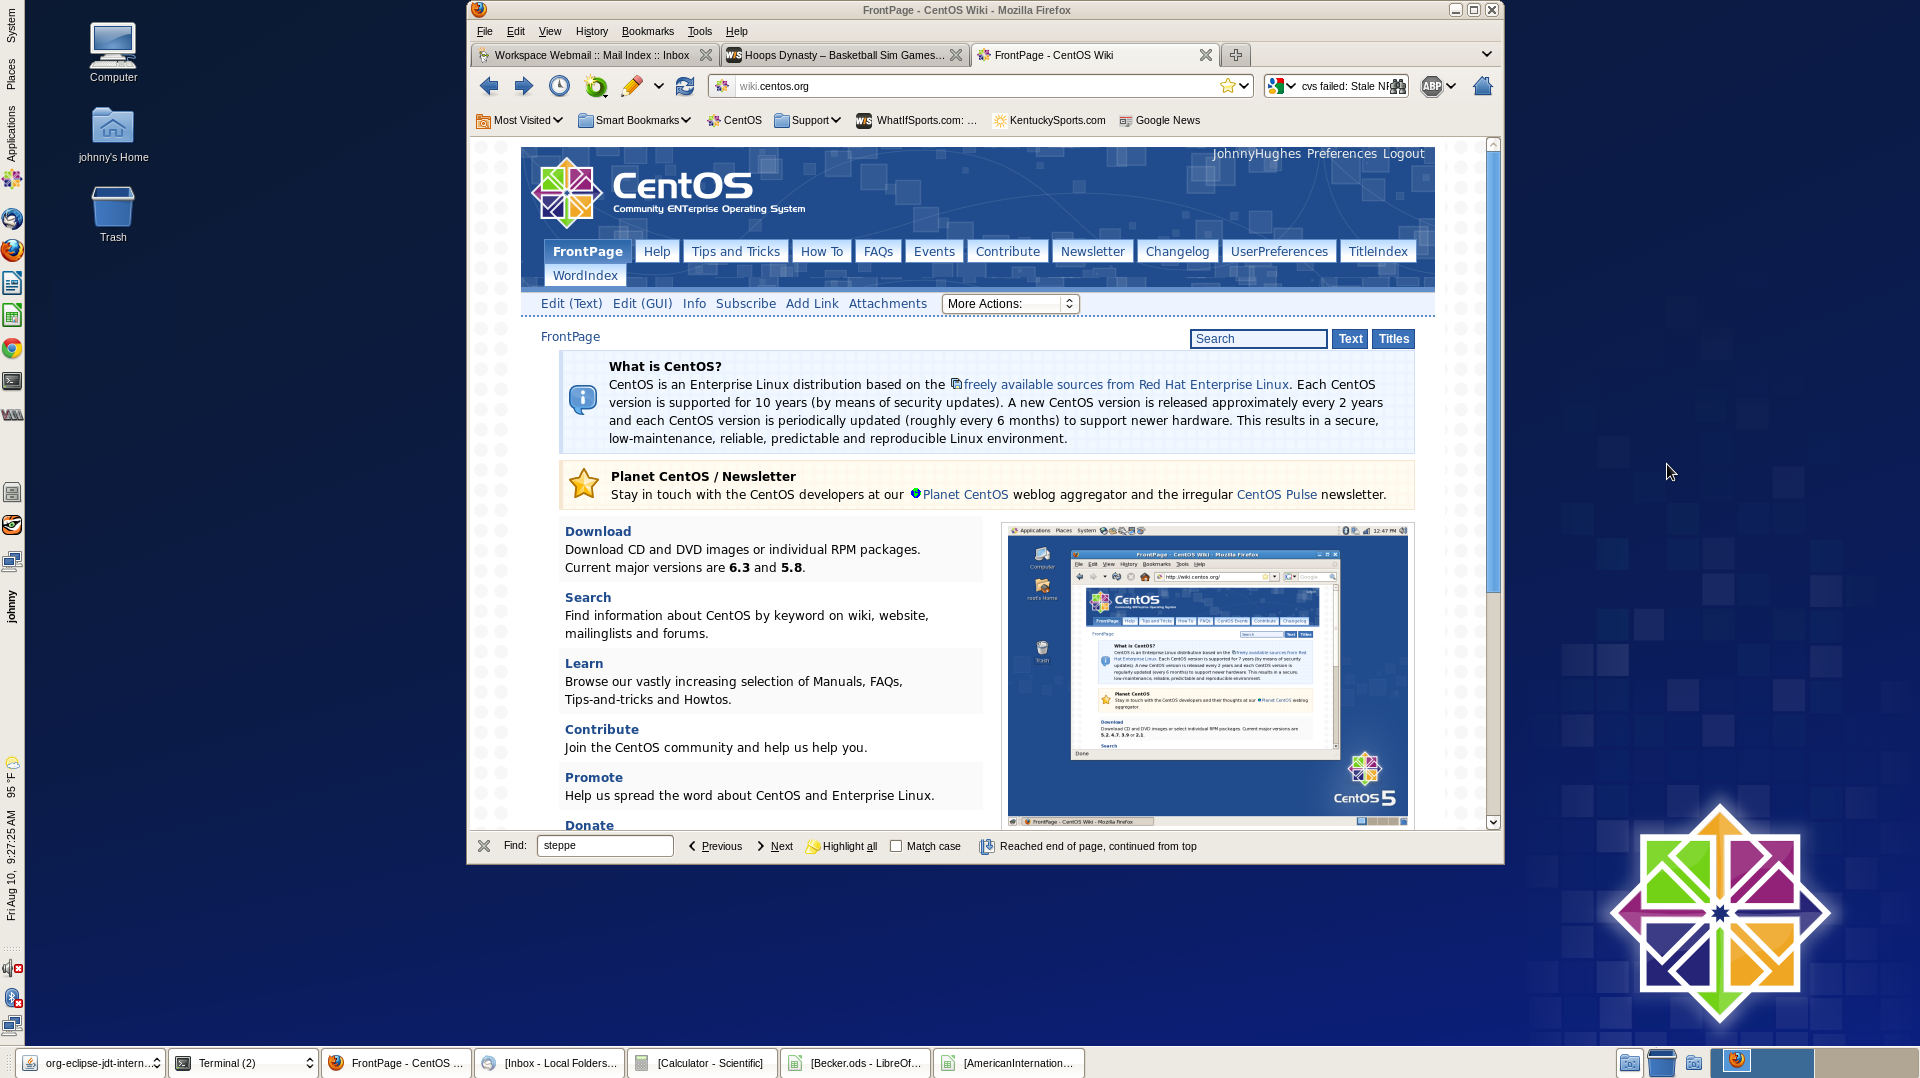Open the Computer desktop icon
The image size is (1920, 1078).
(x=113, y=52)
